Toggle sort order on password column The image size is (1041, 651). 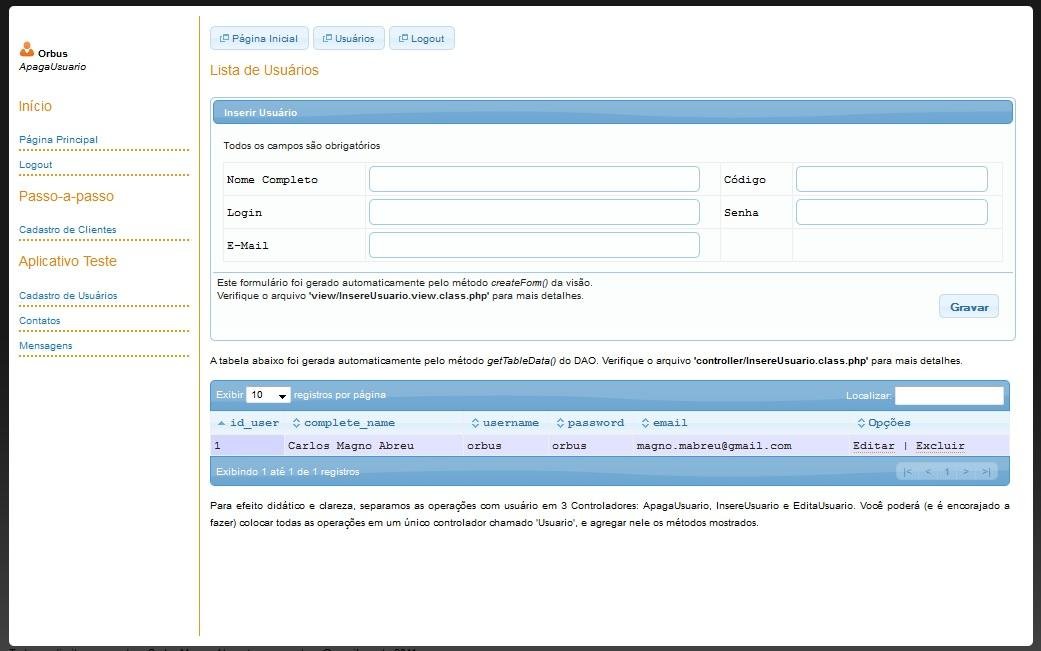point(562,422)
